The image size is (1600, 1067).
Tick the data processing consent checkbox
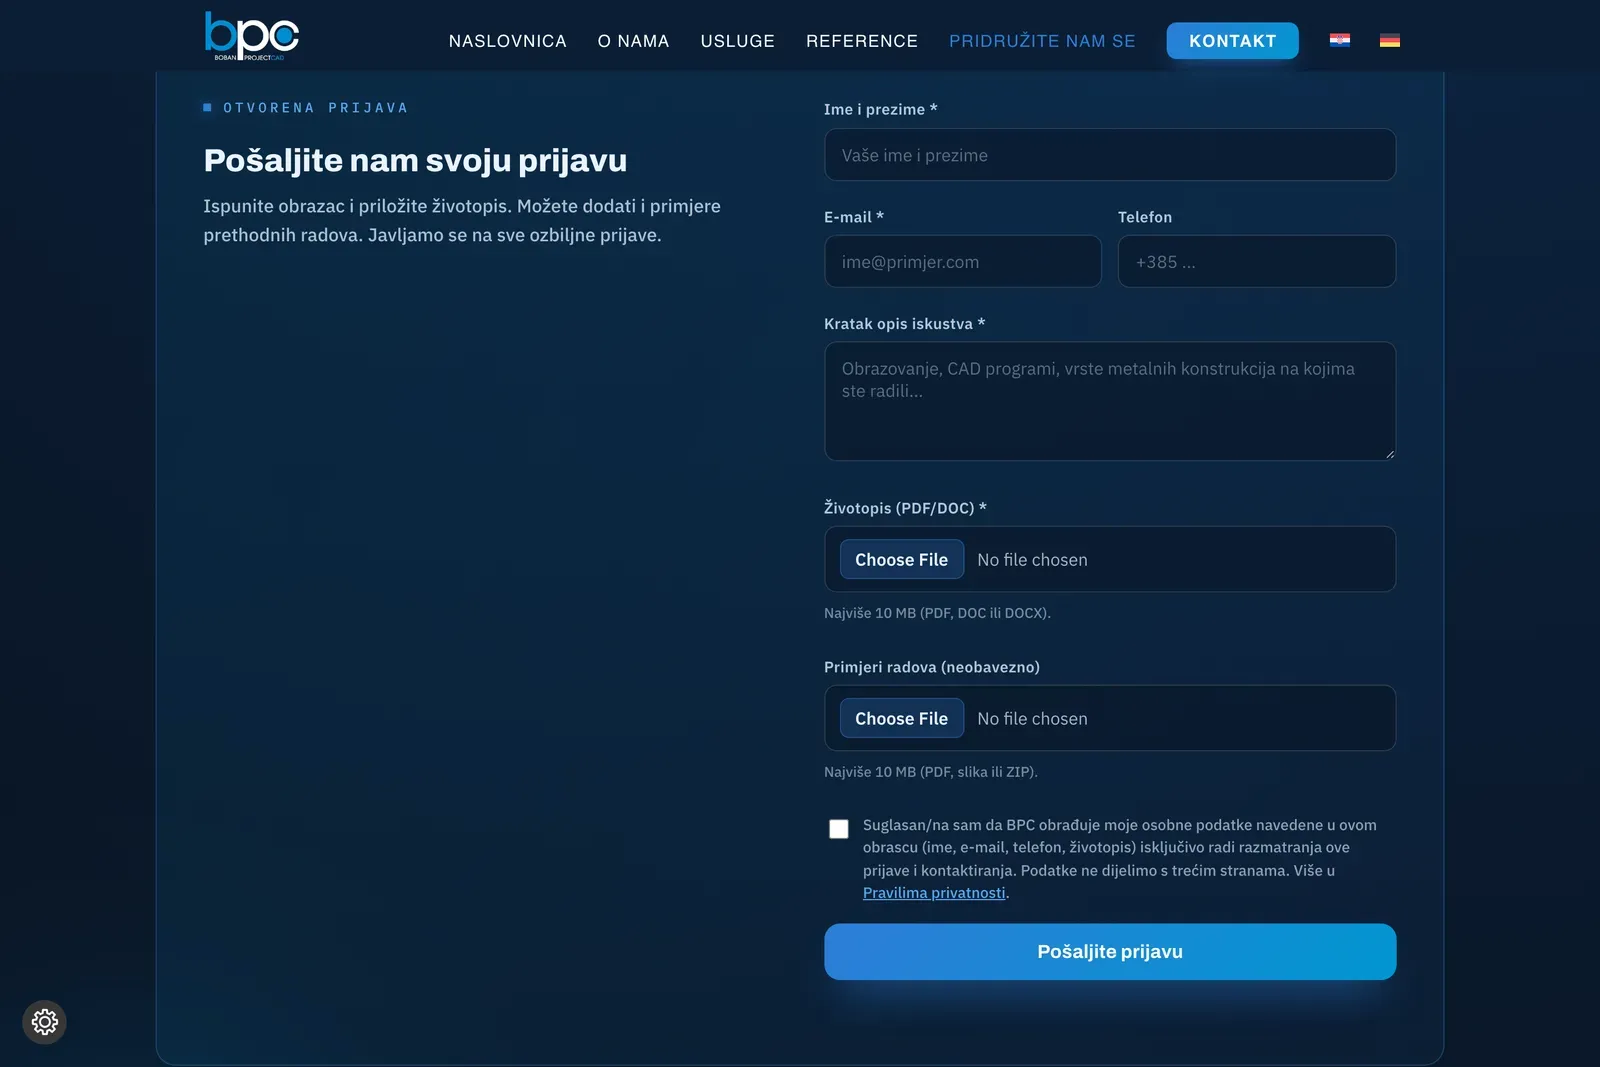(x=839, y=829)
